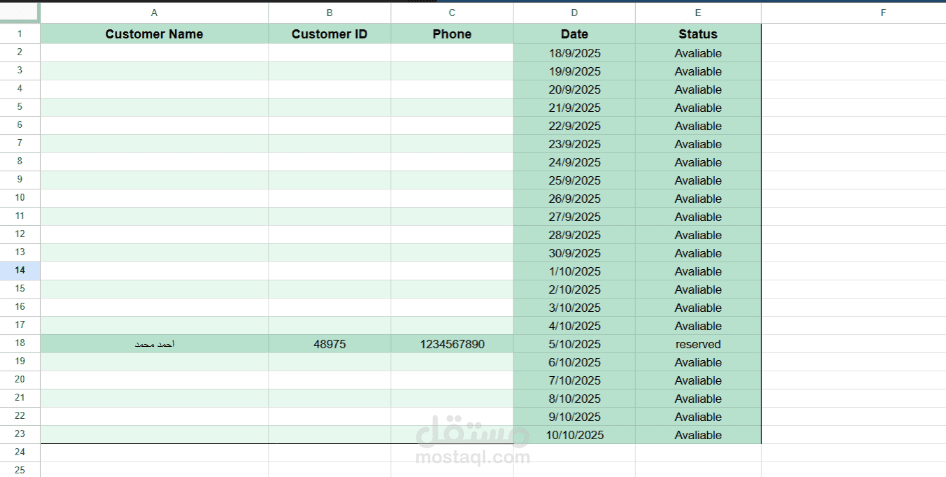
Task: Select the "Date" header cell
Action: point(574,34)
